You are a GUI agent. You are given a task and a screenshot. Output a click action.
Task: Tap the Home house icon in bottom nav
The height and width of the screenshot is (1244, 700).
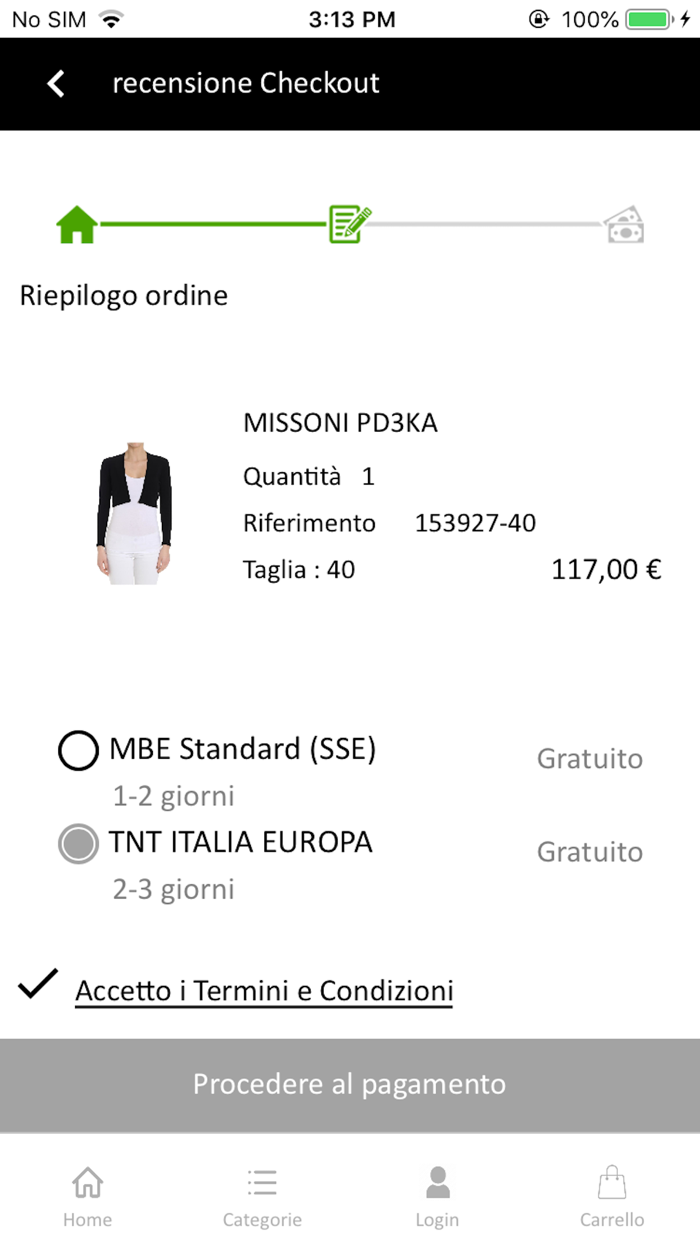tap(87, 1181)
